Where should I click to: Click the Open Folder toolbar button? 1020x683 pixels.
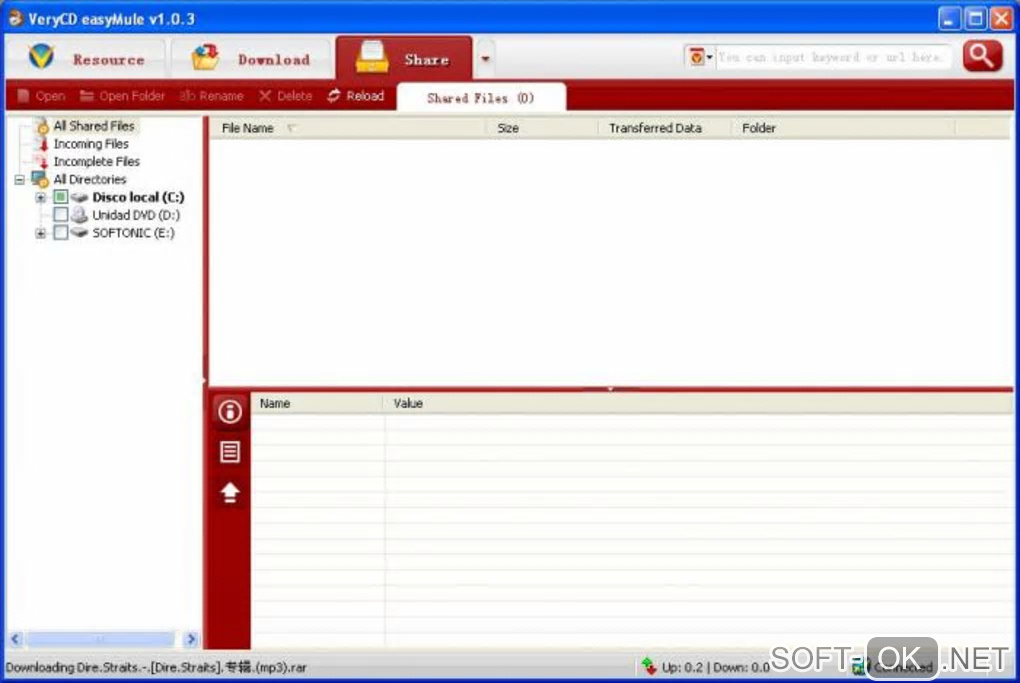[x=122, y=96]
